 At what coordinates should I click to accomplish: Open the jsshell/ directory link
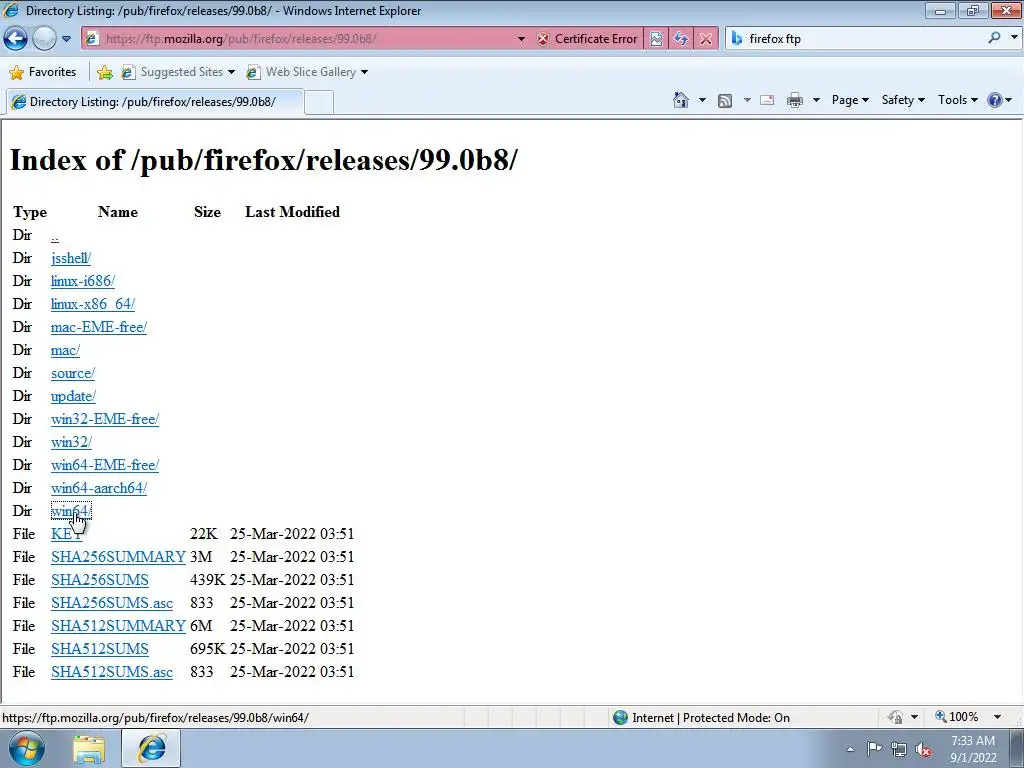pos(71,259)
